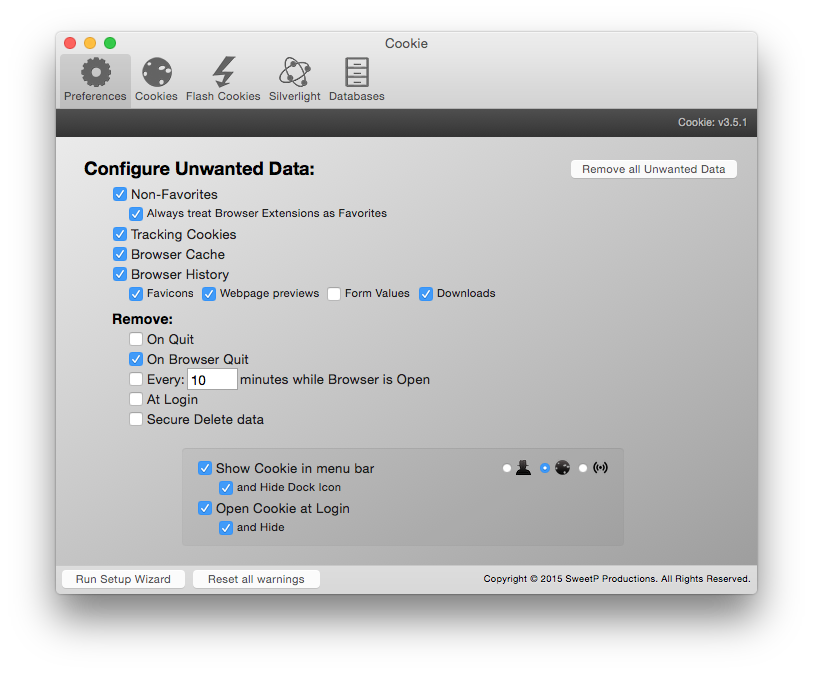Open the Flash Cookies lightning icon

(x=223, y=72)
